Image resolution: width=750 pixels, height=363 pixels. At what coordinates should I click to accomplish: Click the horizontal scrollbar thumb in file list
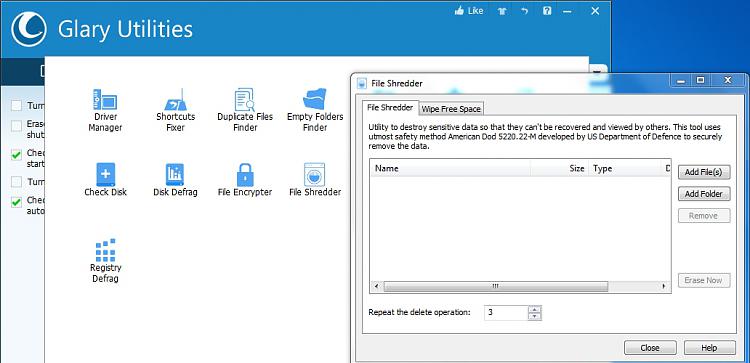[x=496, y=286]
